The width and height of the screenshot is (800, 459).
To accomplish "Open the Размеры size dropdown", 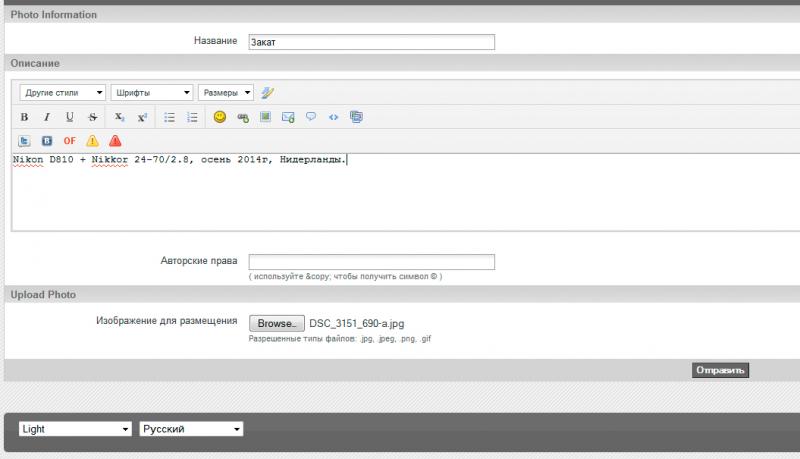I will pos(226,92).
